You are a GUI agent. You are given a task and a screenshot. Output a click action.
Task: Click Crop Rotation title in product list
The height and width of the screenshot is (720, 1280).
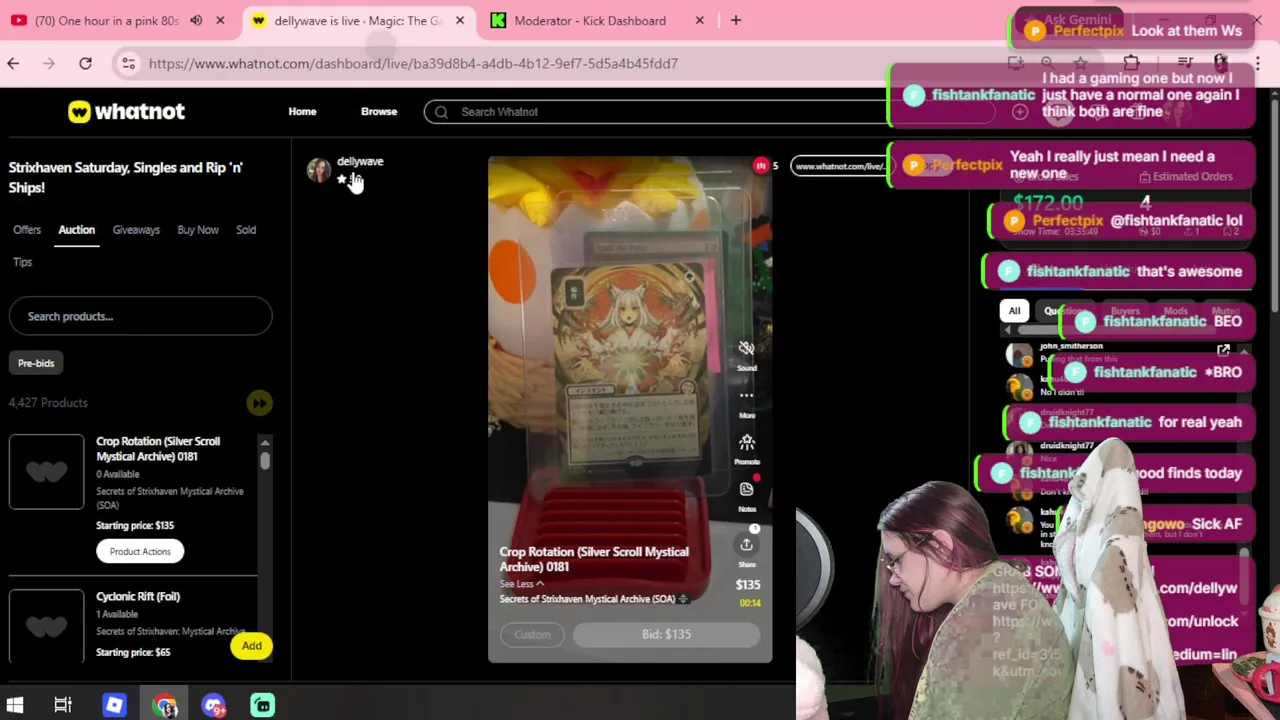tap(158, 449)
